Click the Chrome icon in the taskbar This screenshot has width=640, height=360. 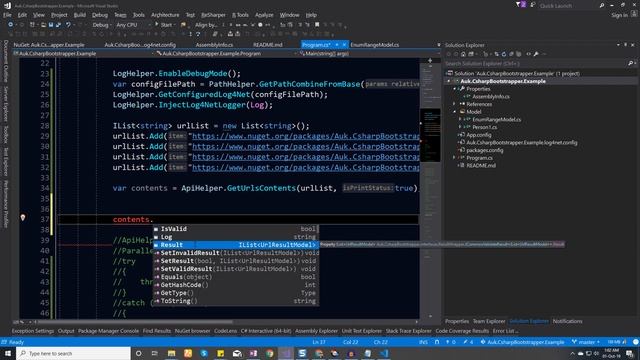point(270,353)
